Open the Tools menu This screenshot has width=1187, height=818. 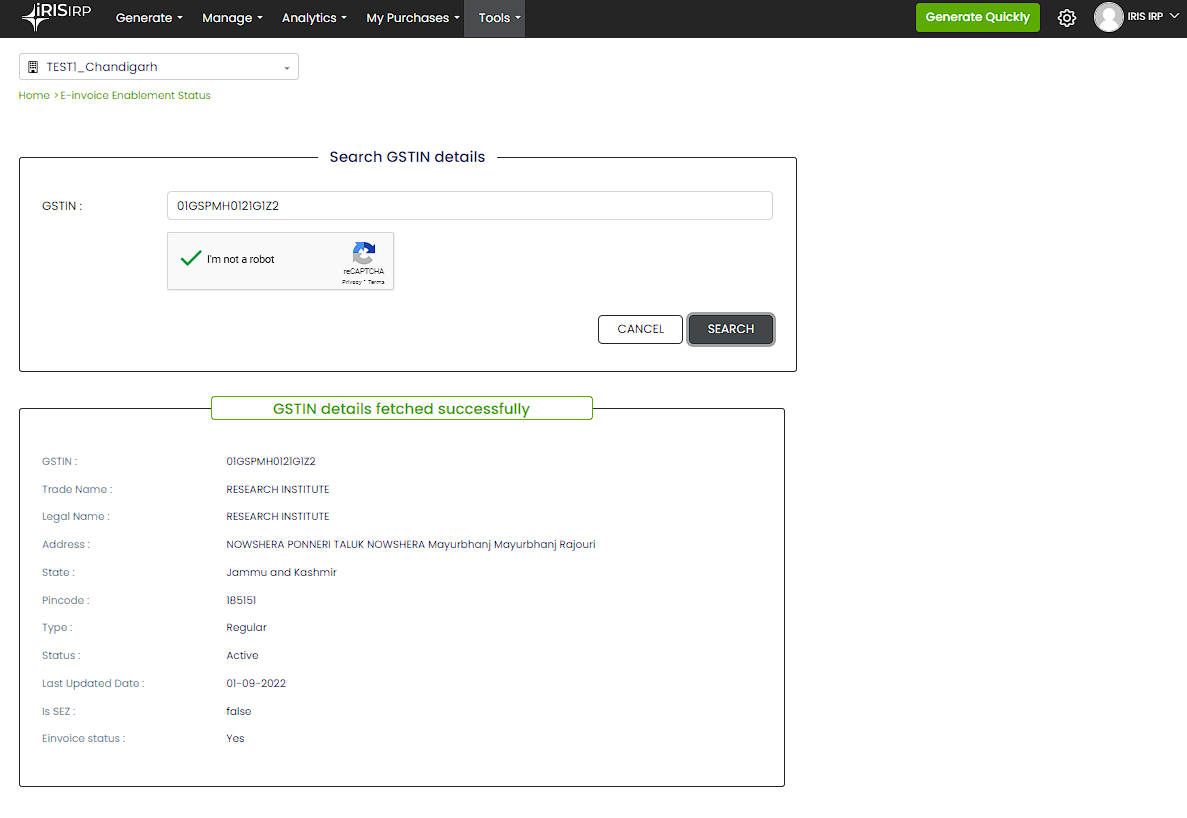pos(499,18)
